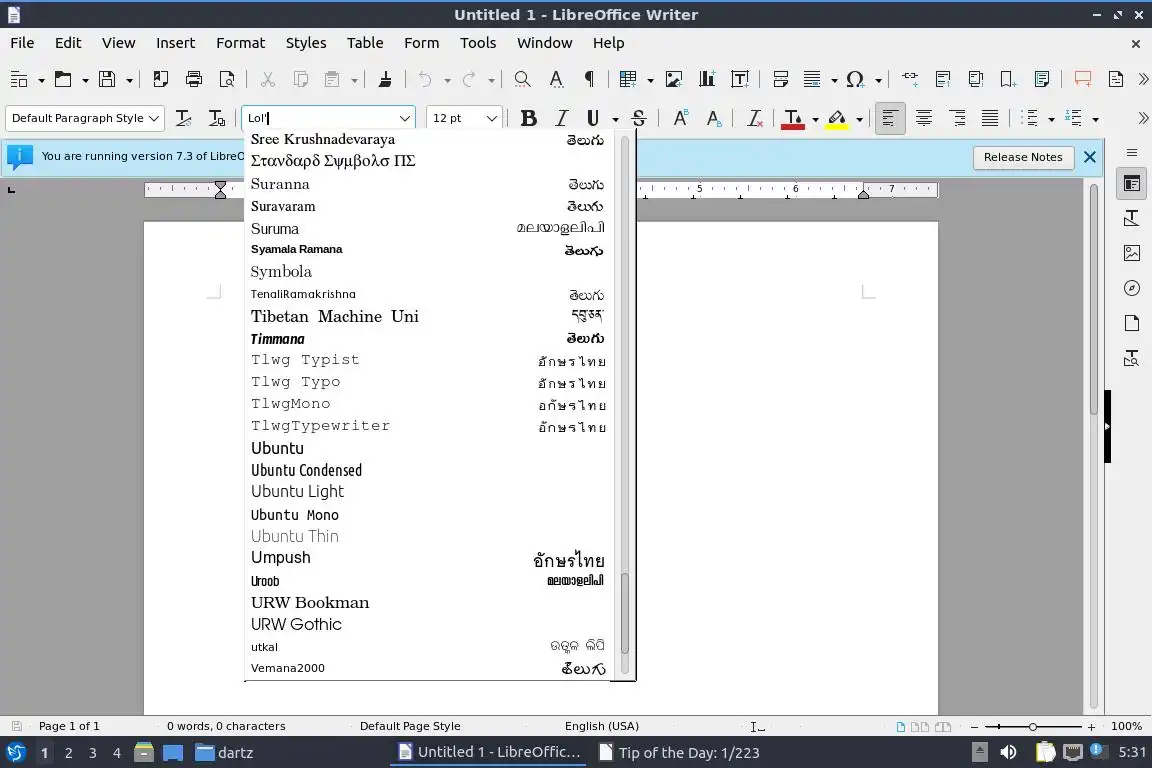Enable Align Left
This screenshot has height=768, width=1152.
890,118
